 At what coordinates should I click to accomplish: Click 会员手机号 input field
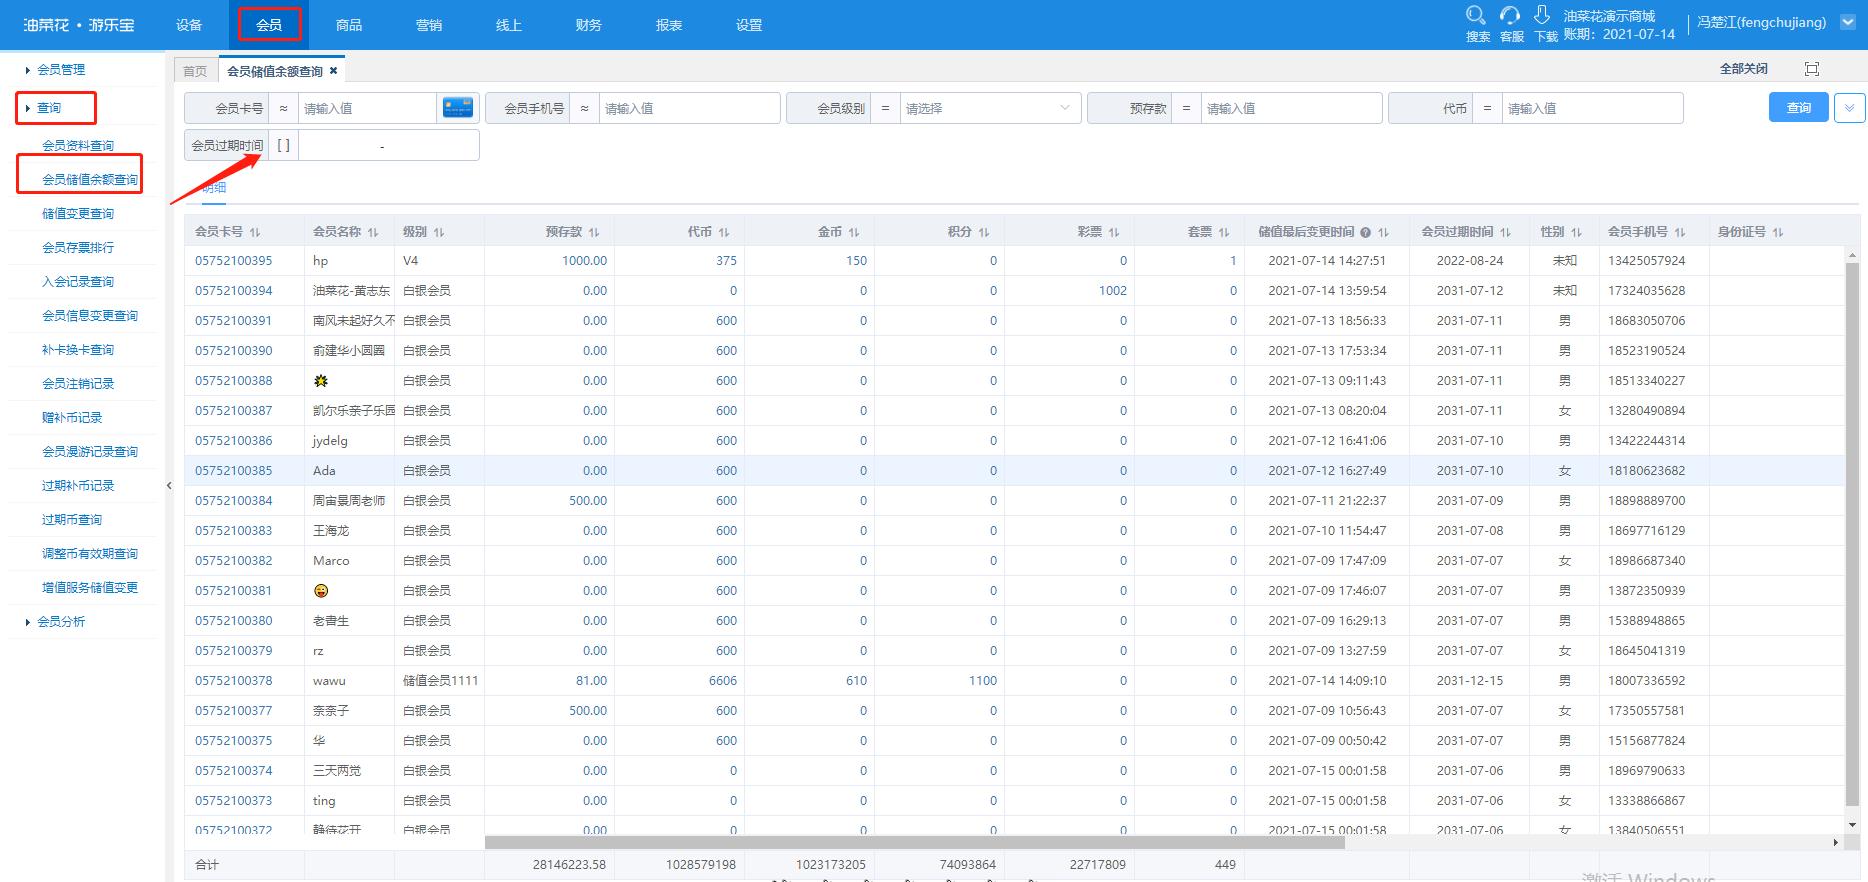point(689,108)
